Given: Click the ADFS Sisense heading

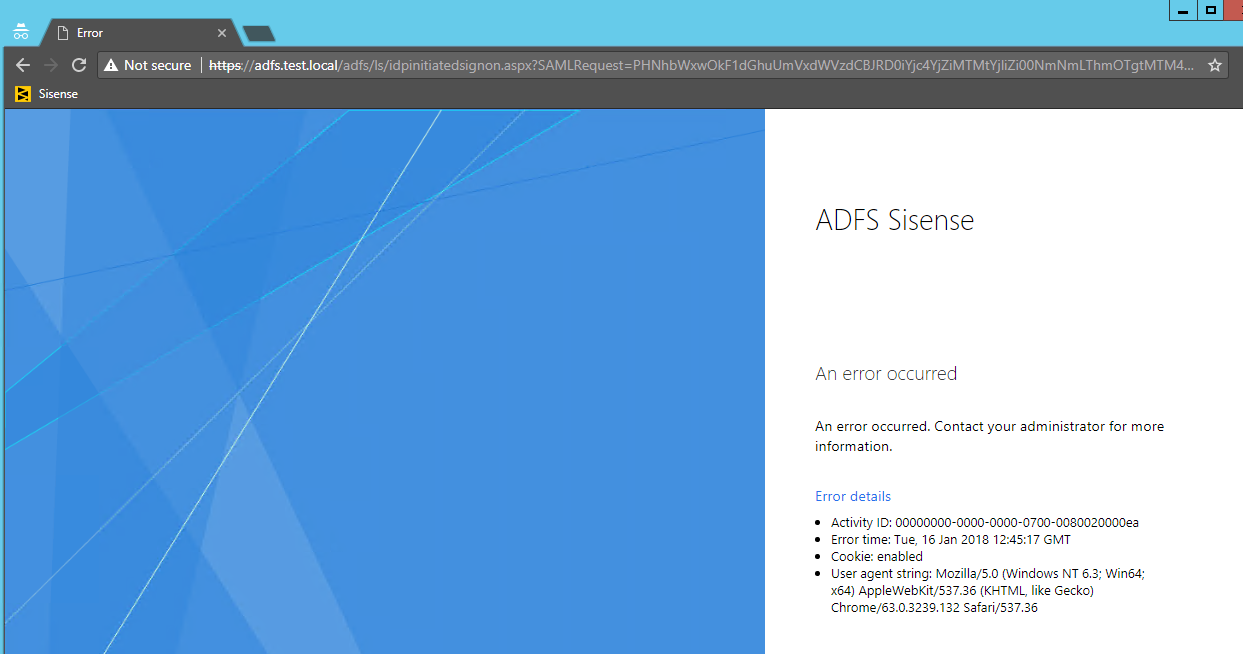Looking at the screenshot, I should (895, 220).
